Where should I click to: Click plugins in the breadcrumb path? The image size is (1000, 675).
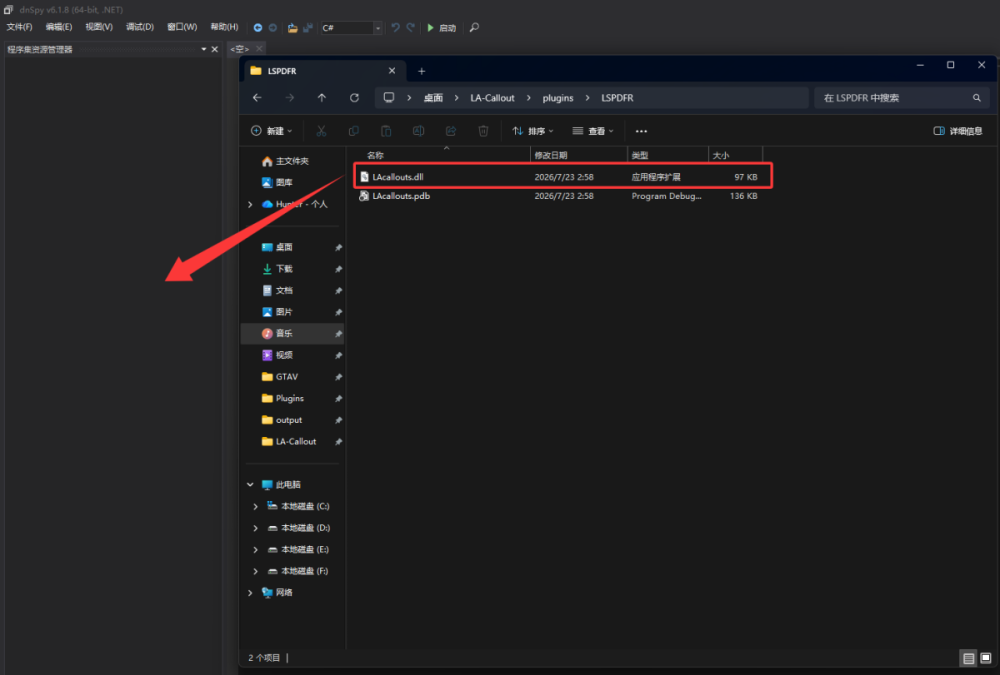click(557, 98)
